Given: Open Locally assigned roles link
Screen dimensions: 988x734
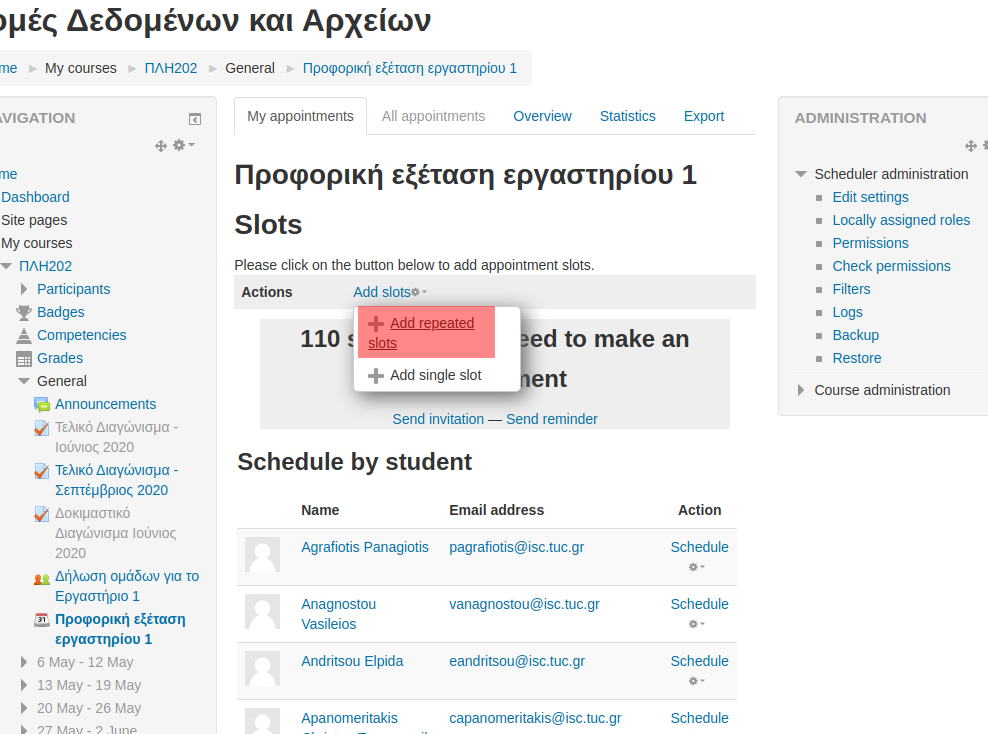Looking at the screenshot, I should click(x=901, y=220).
